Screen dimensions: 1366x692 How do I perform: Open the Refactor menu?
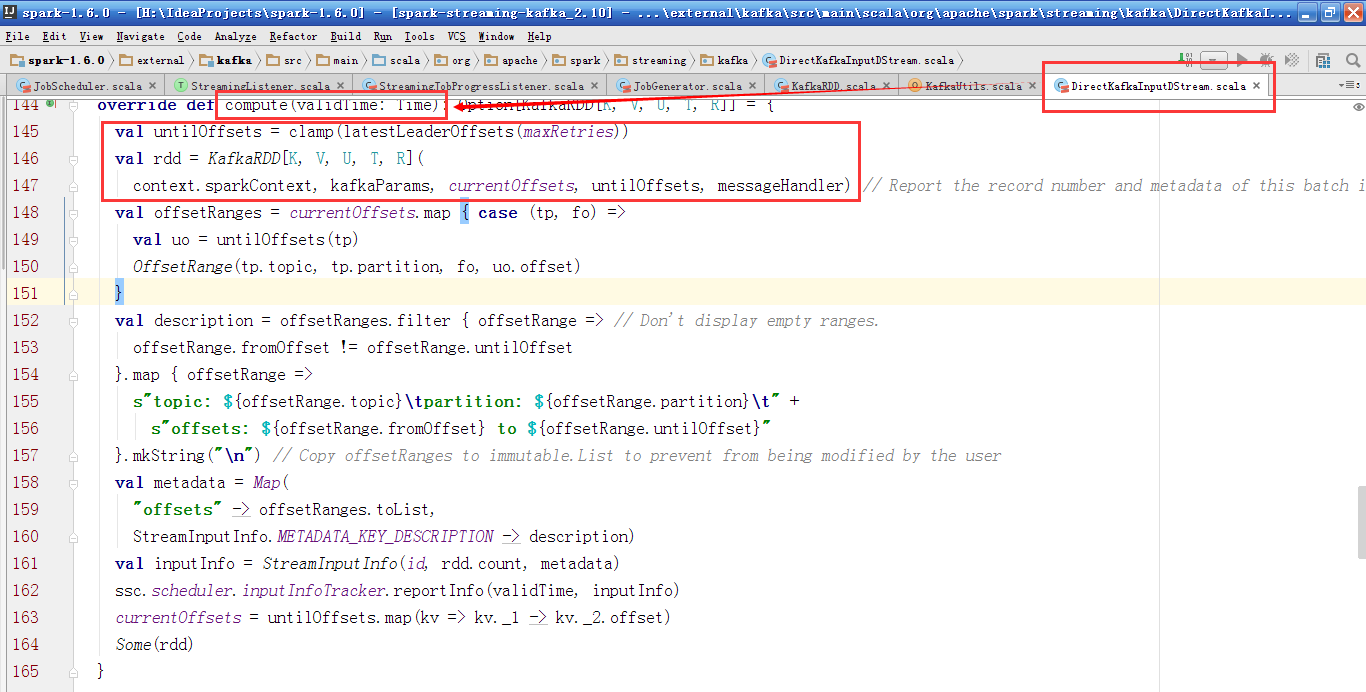coord(292,36)
